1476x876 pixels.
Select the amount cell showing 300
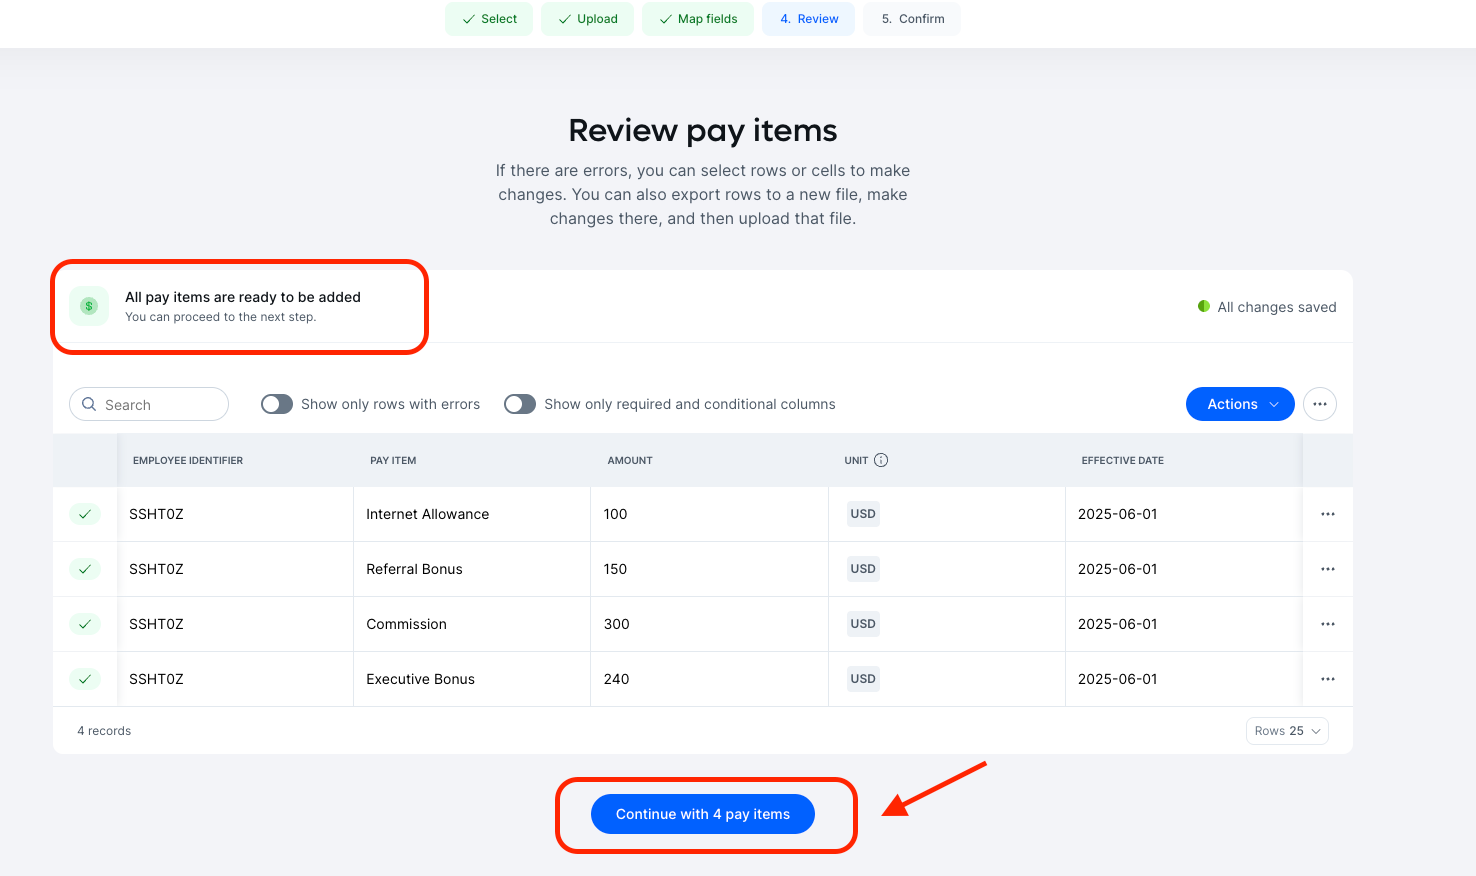[x=709, y=624]
